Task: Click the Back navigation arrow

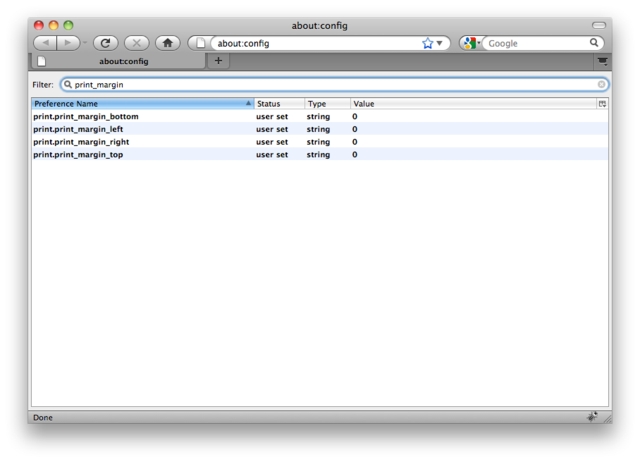Action: (x=47, y=43)
